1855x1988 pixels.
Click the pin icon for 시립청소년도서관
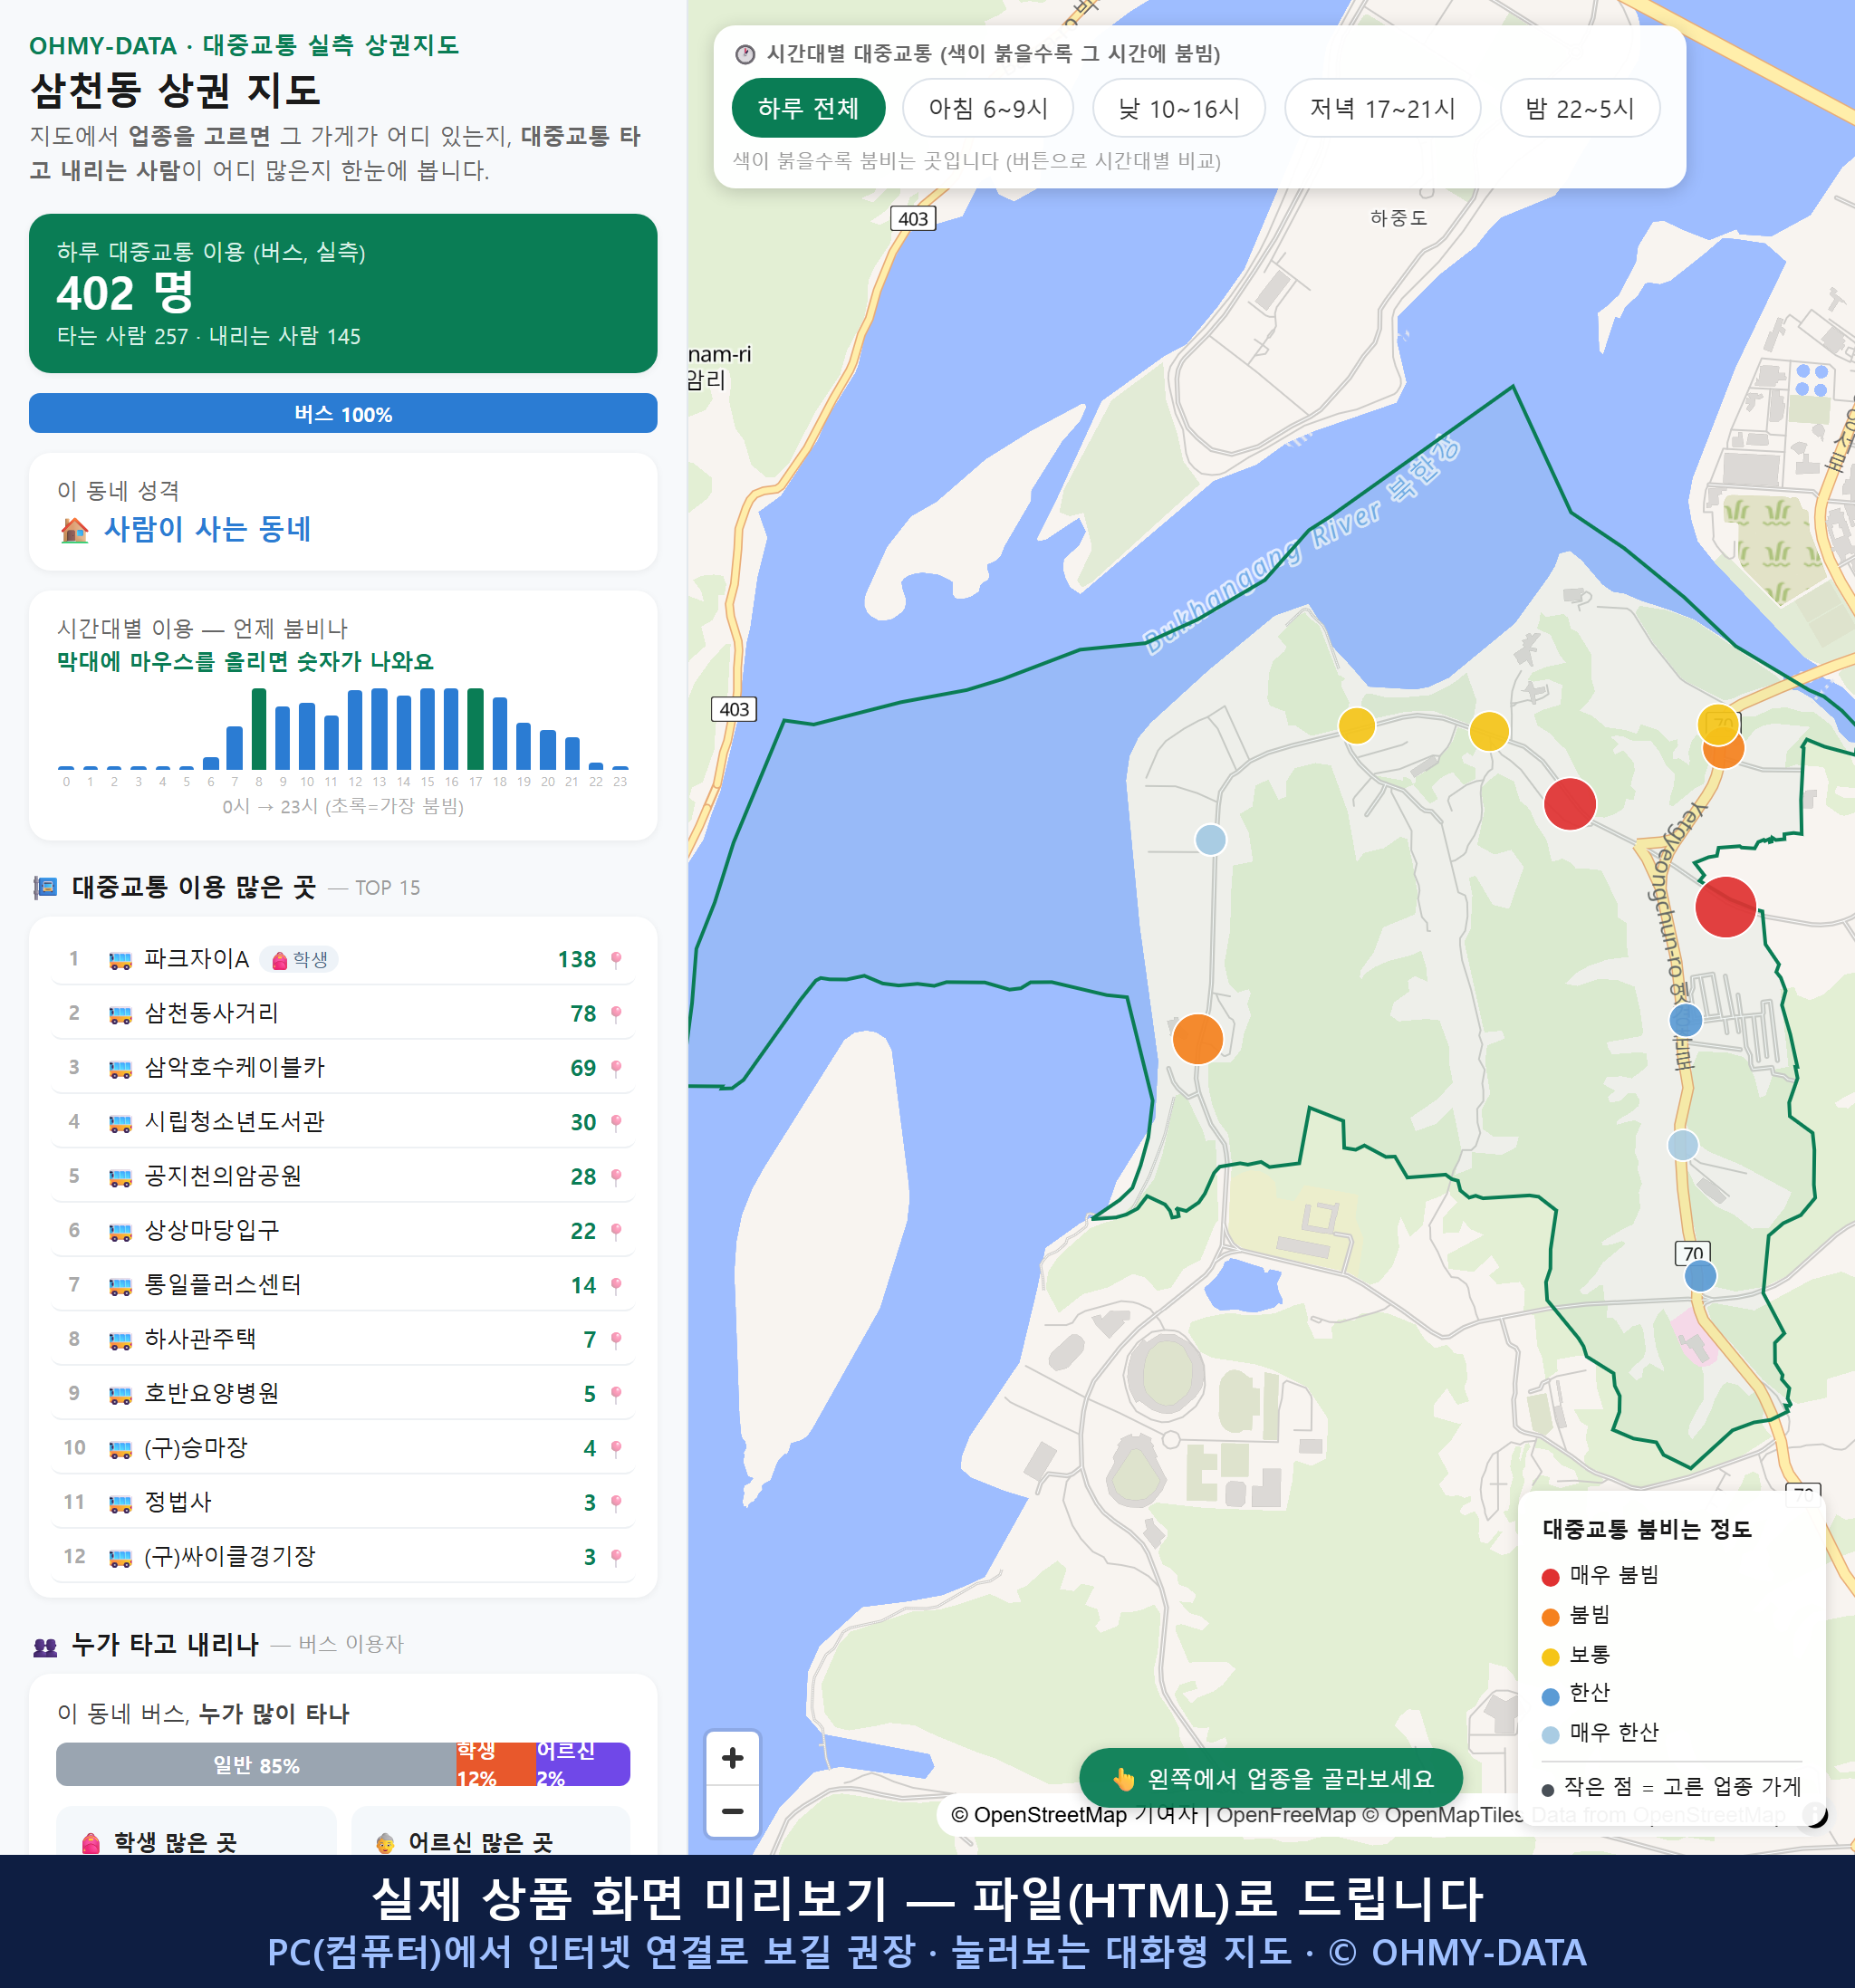point(616,1123)
